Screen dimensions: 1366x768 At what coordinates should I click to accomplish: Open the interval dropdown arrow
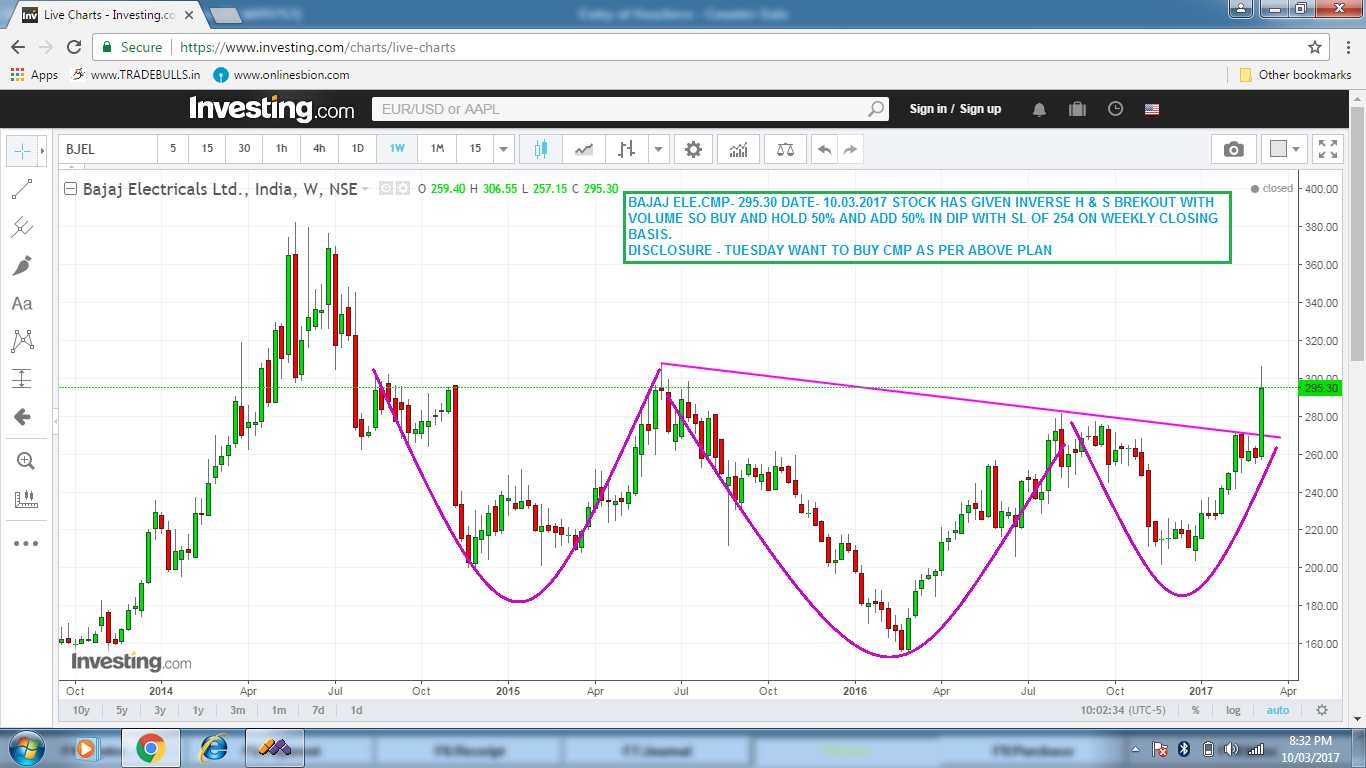504,149
